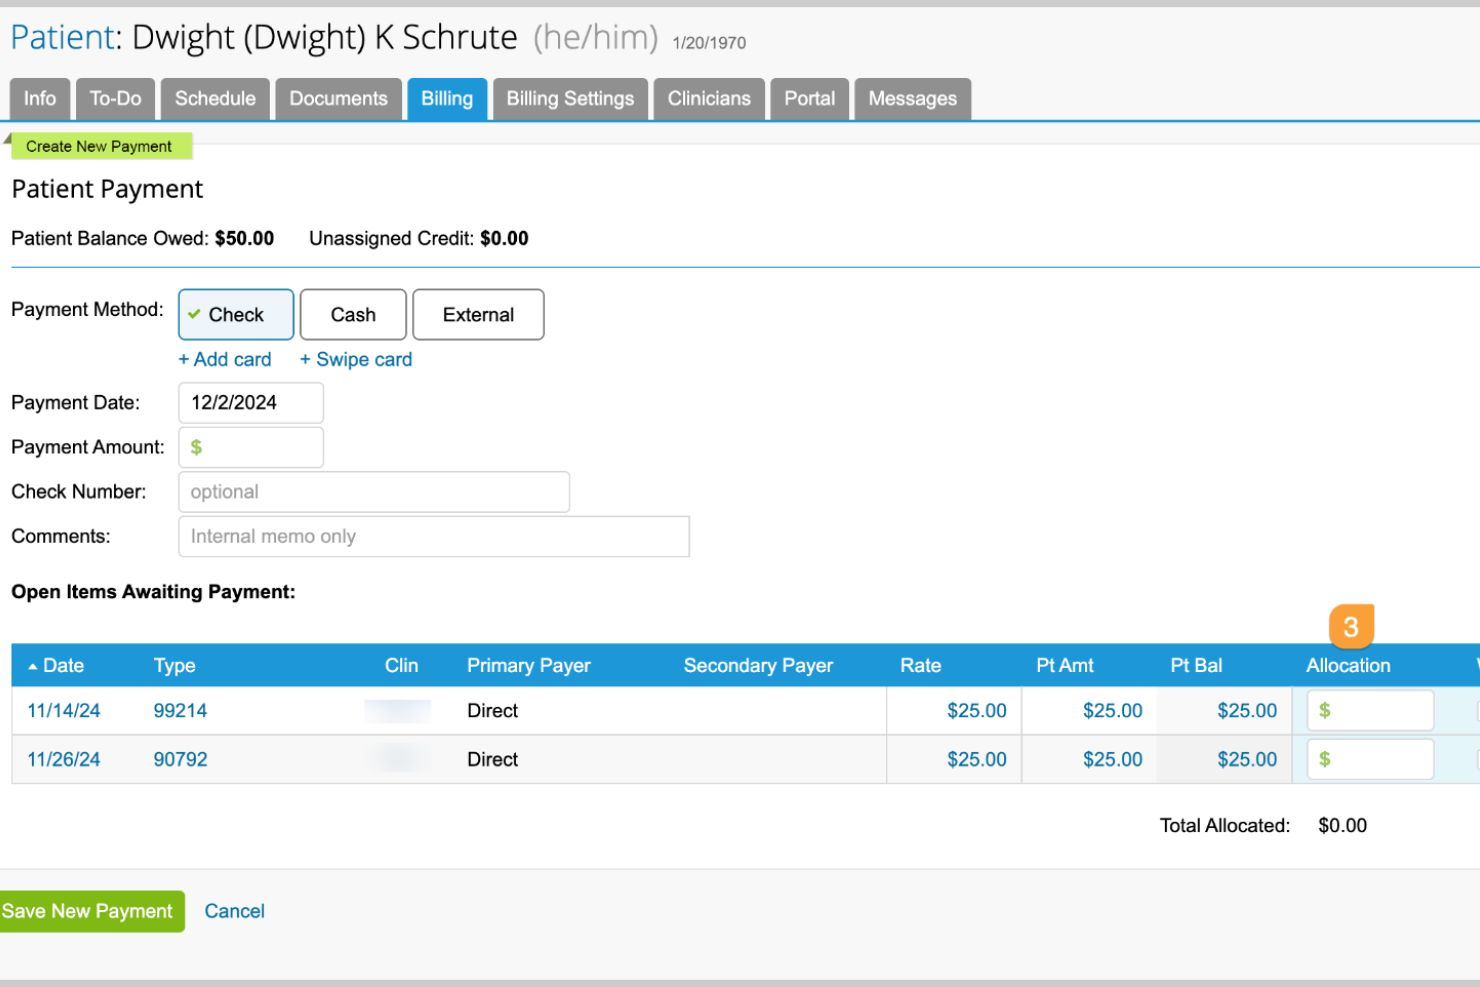Open the Schedule tab
The image size is (1480, 987).
(215, 99)
